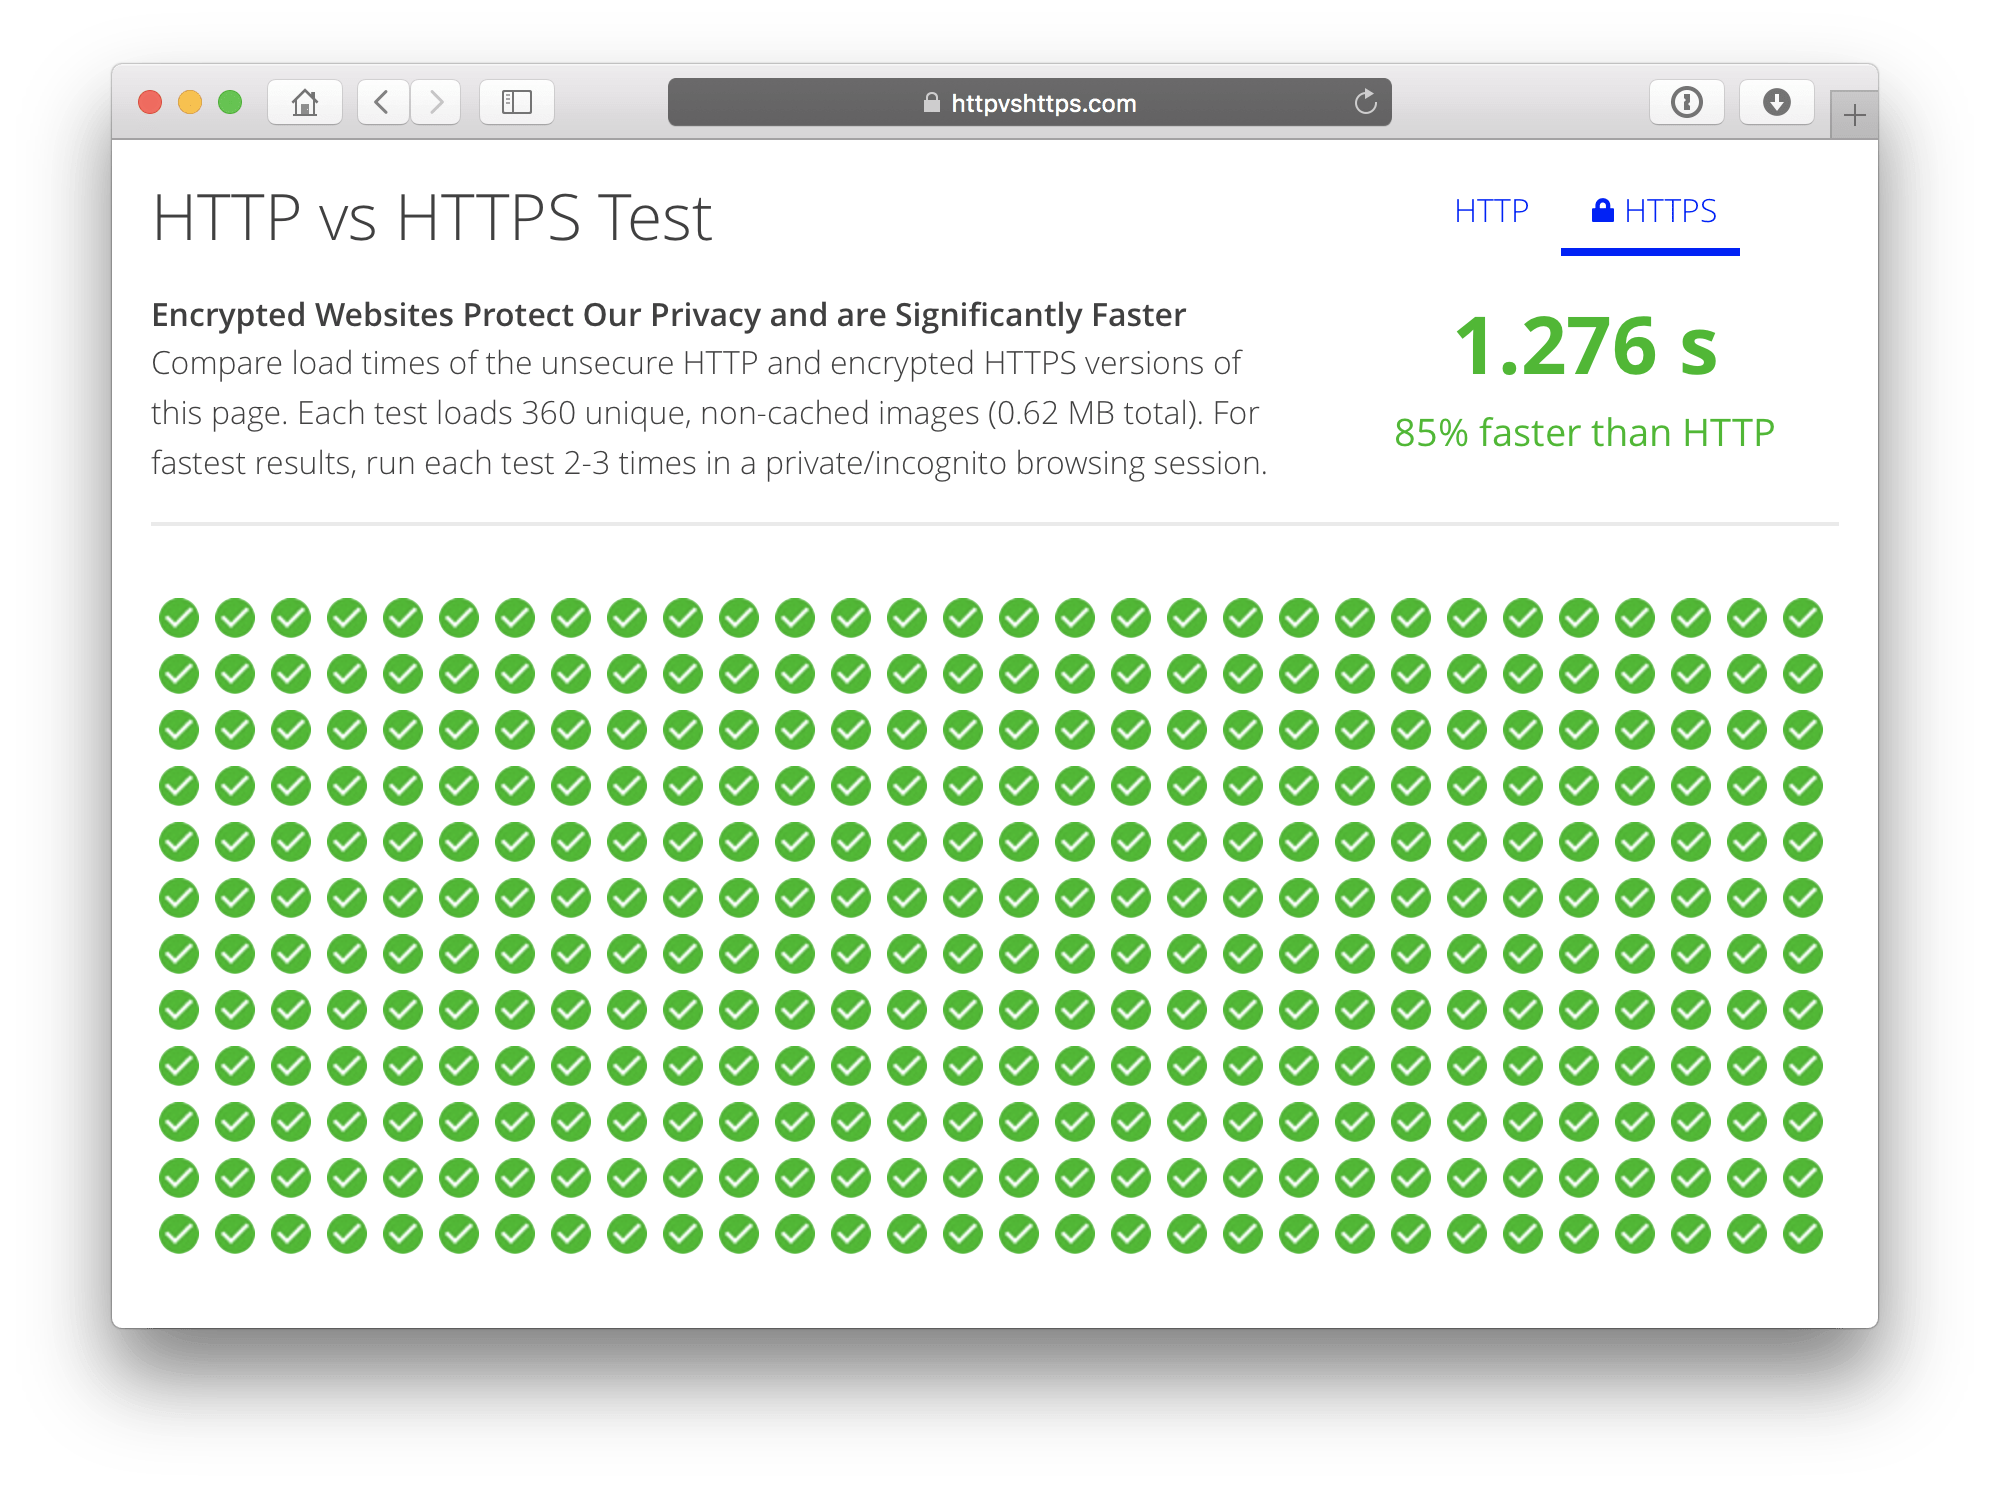Show the sidebar panel
Screen dimensions: 1990x1488
point(516,102)
